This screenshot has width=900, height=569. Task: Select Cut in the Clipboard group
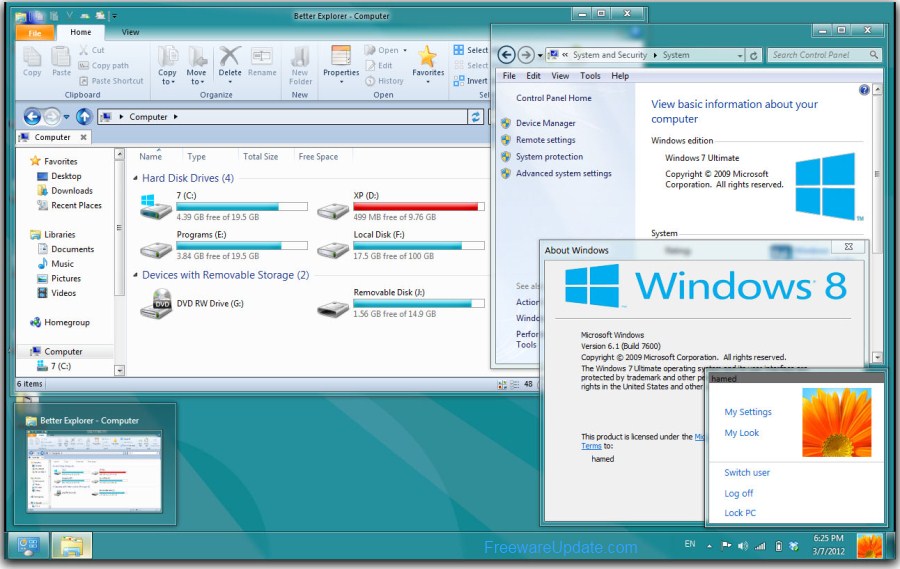pyautogui.click(x=92, y=50)
